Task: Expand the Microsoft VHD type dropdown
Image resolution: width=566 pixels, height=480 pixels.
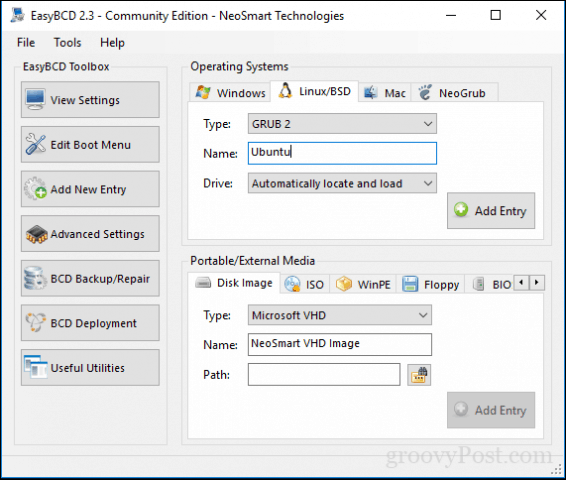Action: click(x=339, y=315)
